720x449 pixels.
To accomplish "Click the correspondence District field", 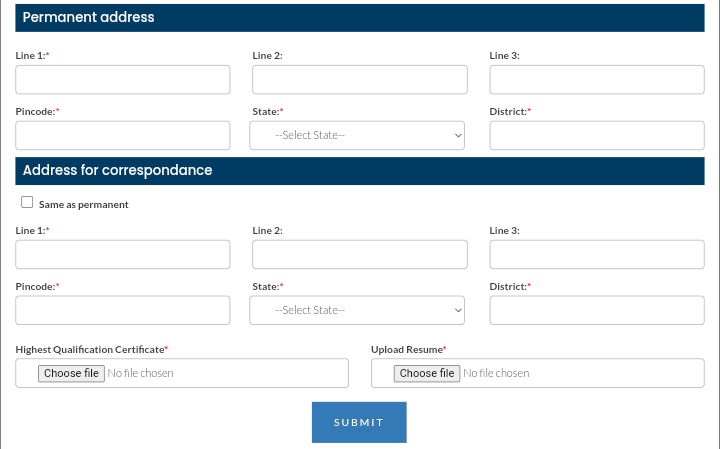I will point(597,310).
